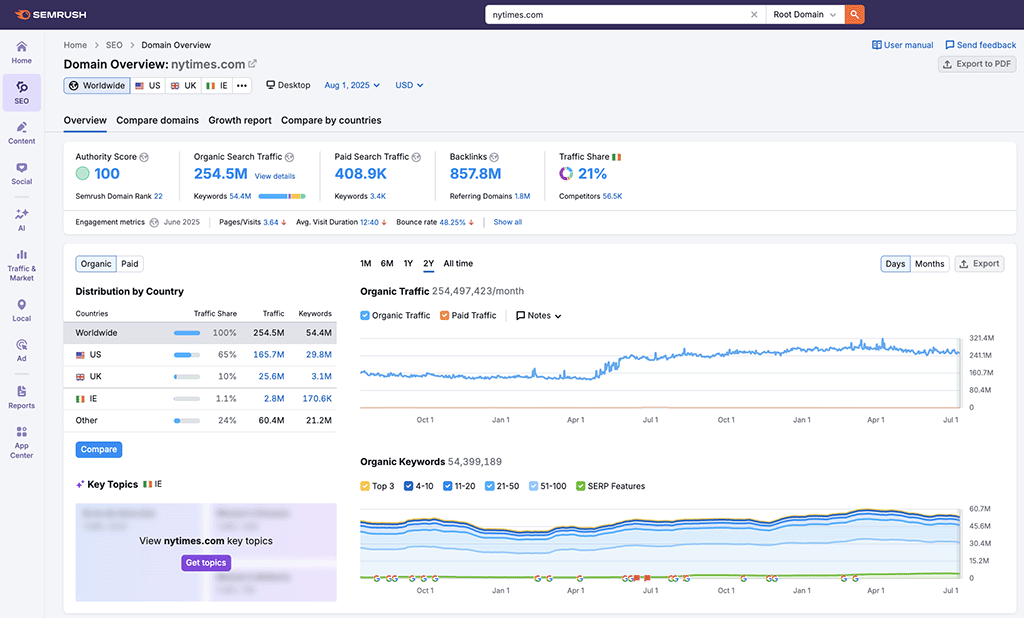Screen dimensions: 1024x618
Task: Open Home in the left sidebar
Action: [x=22, y=52]
